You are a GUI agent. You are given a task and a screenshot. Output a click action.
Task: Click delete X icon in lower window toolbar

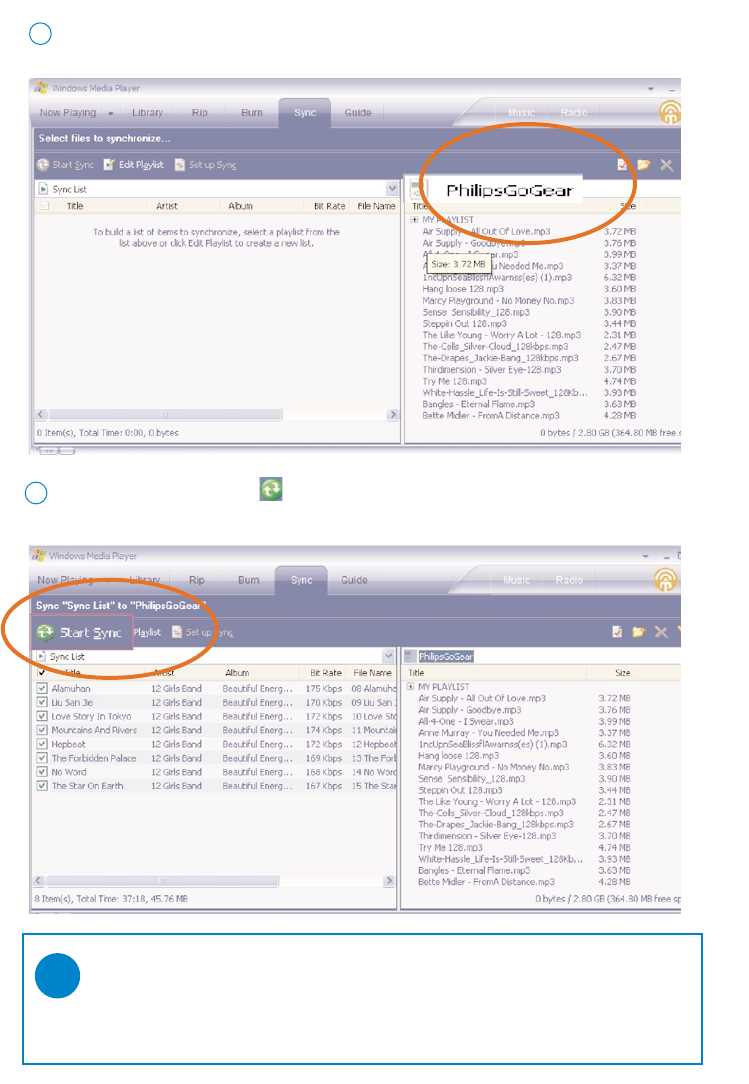click(661, 632)
